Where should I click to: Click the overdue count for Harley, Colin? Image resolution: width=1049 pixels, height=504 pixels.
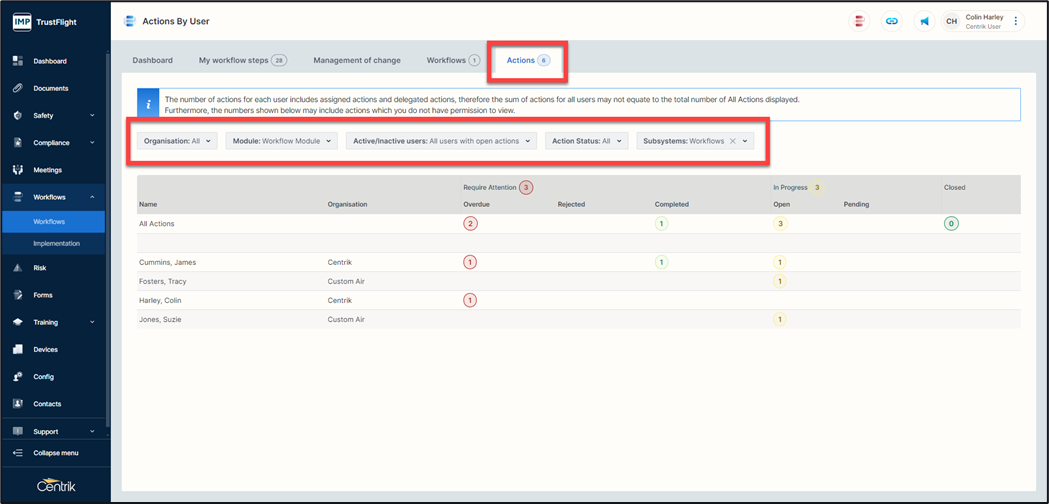[x=470, y=300]
